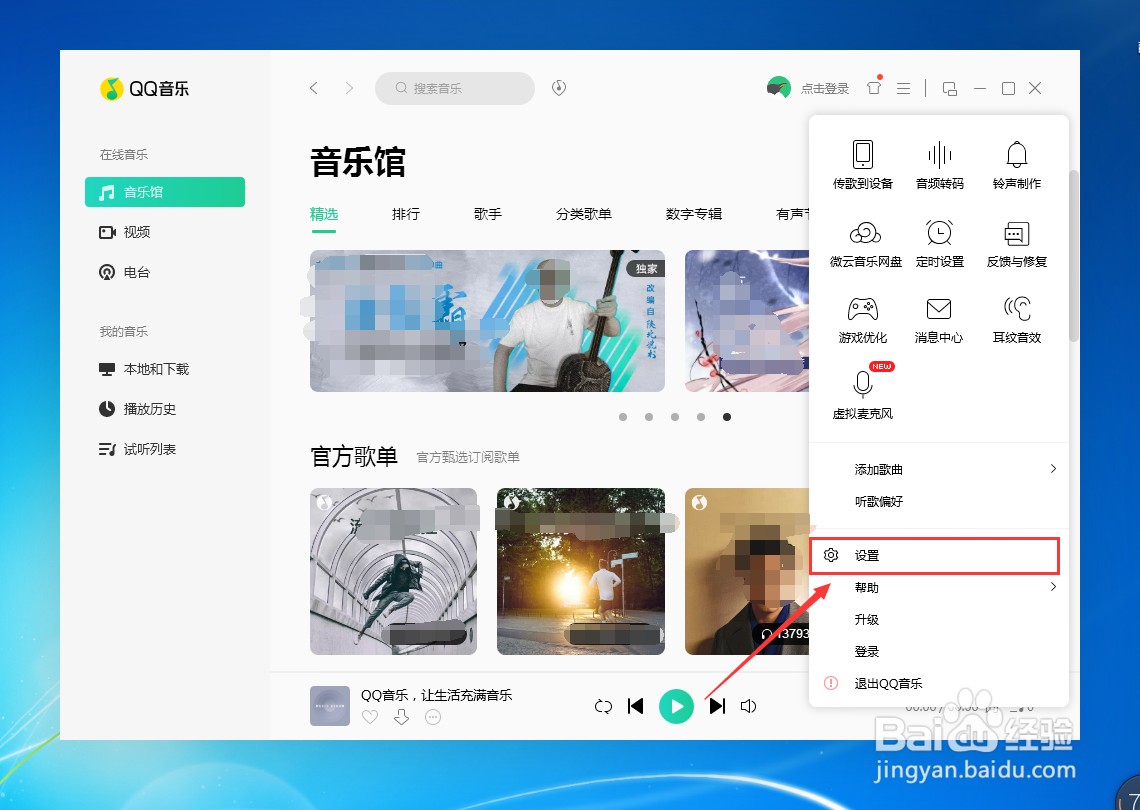Open the 游戏优化 game optimization feature
Viewport: 1140px width, 810px height.
(862, 320)
